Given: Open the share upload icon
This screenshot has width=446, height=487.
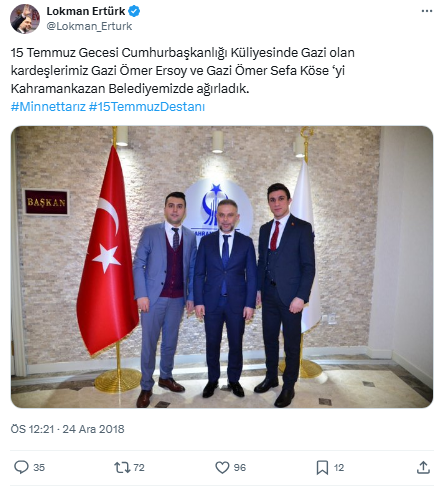Looking at the screenshot, I should coord(423,467).
